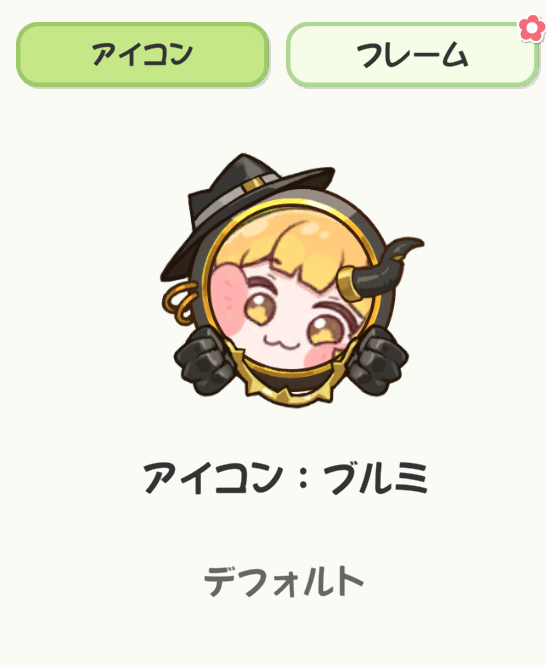Tap the right black gloved fist
The width and height of the screenshot is (546, 665).
click(x=378, y=360)
